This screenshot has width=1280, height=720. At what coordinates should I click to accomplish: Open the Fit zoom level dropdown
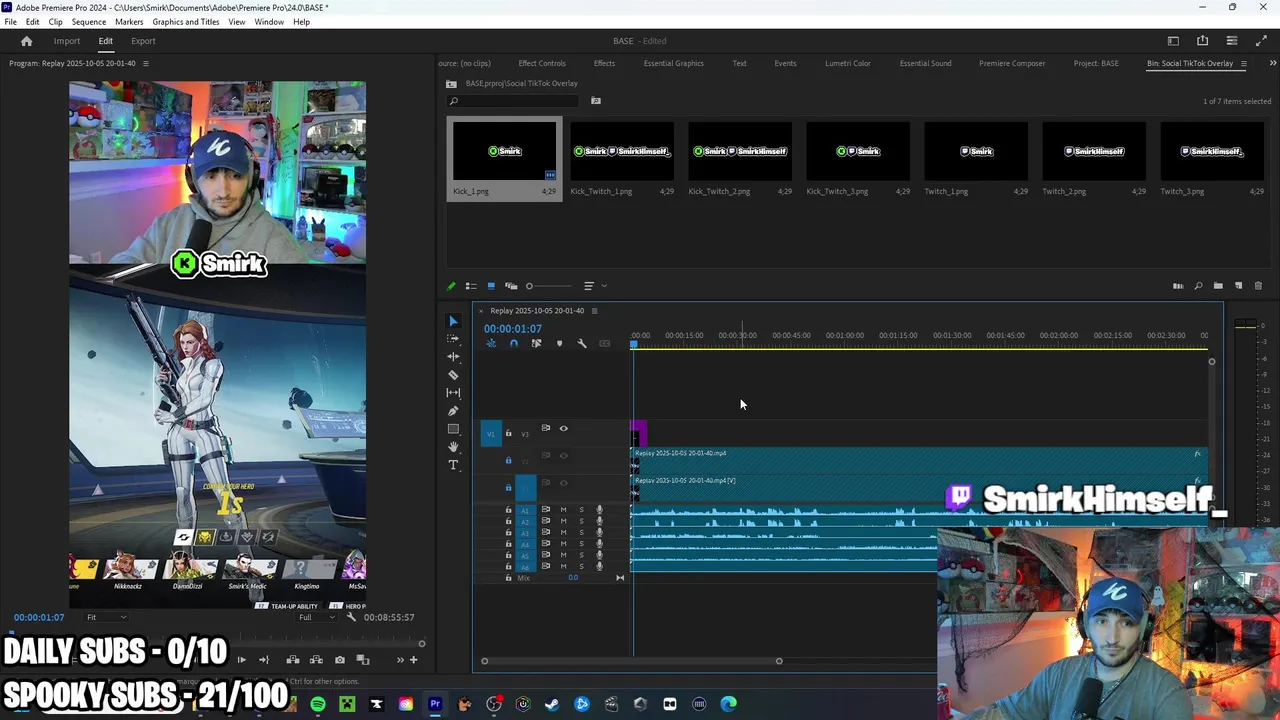tap(104, 617)
